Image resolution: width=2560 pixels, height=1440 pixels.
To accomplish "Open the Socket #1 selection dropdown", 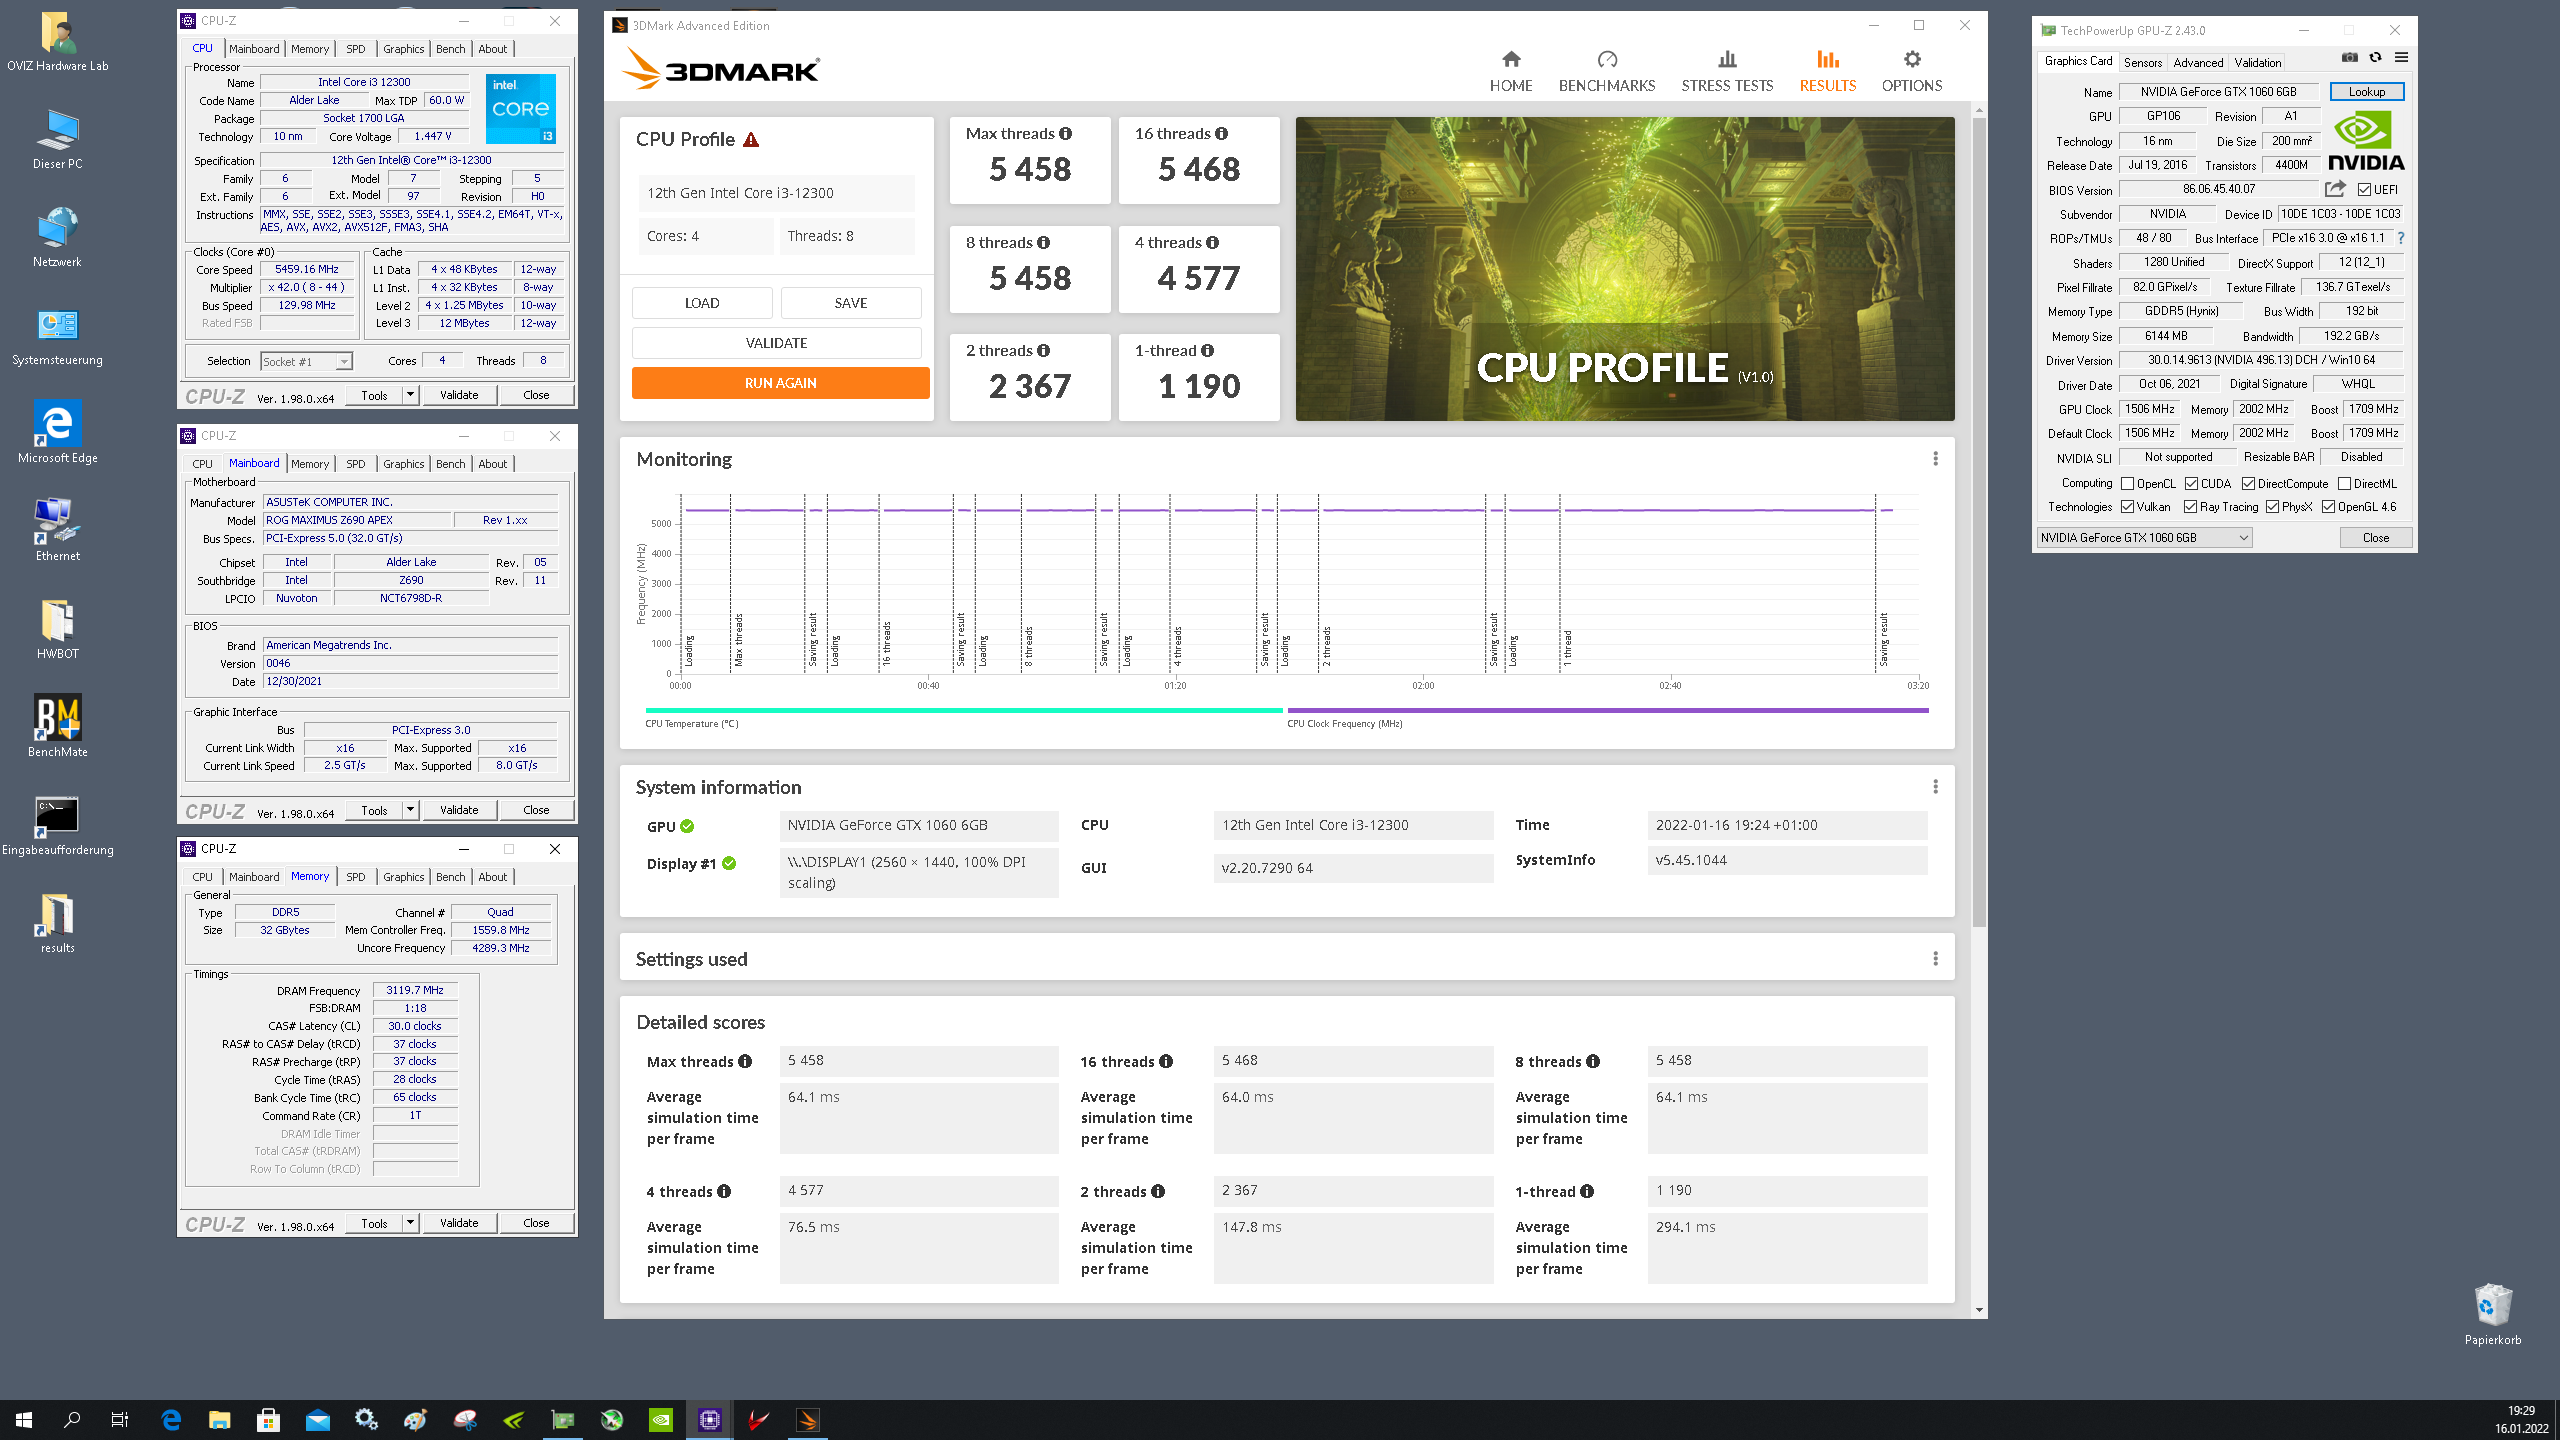I will (306, 361).
